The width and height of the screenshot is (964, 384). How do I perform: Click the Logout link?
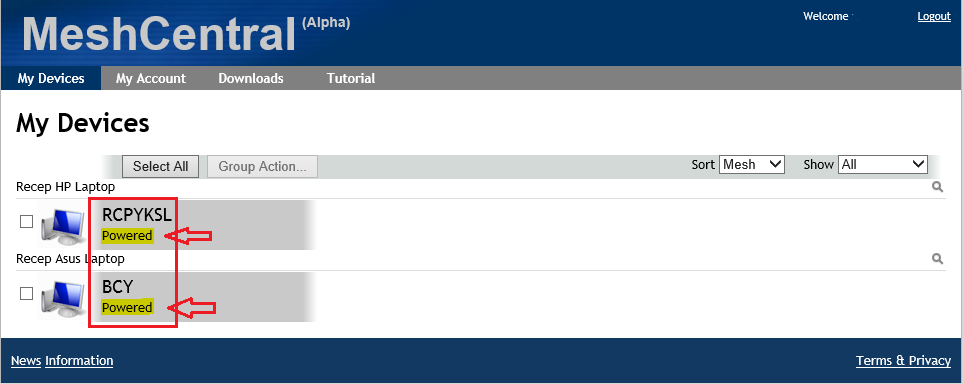tap(934, 16)
